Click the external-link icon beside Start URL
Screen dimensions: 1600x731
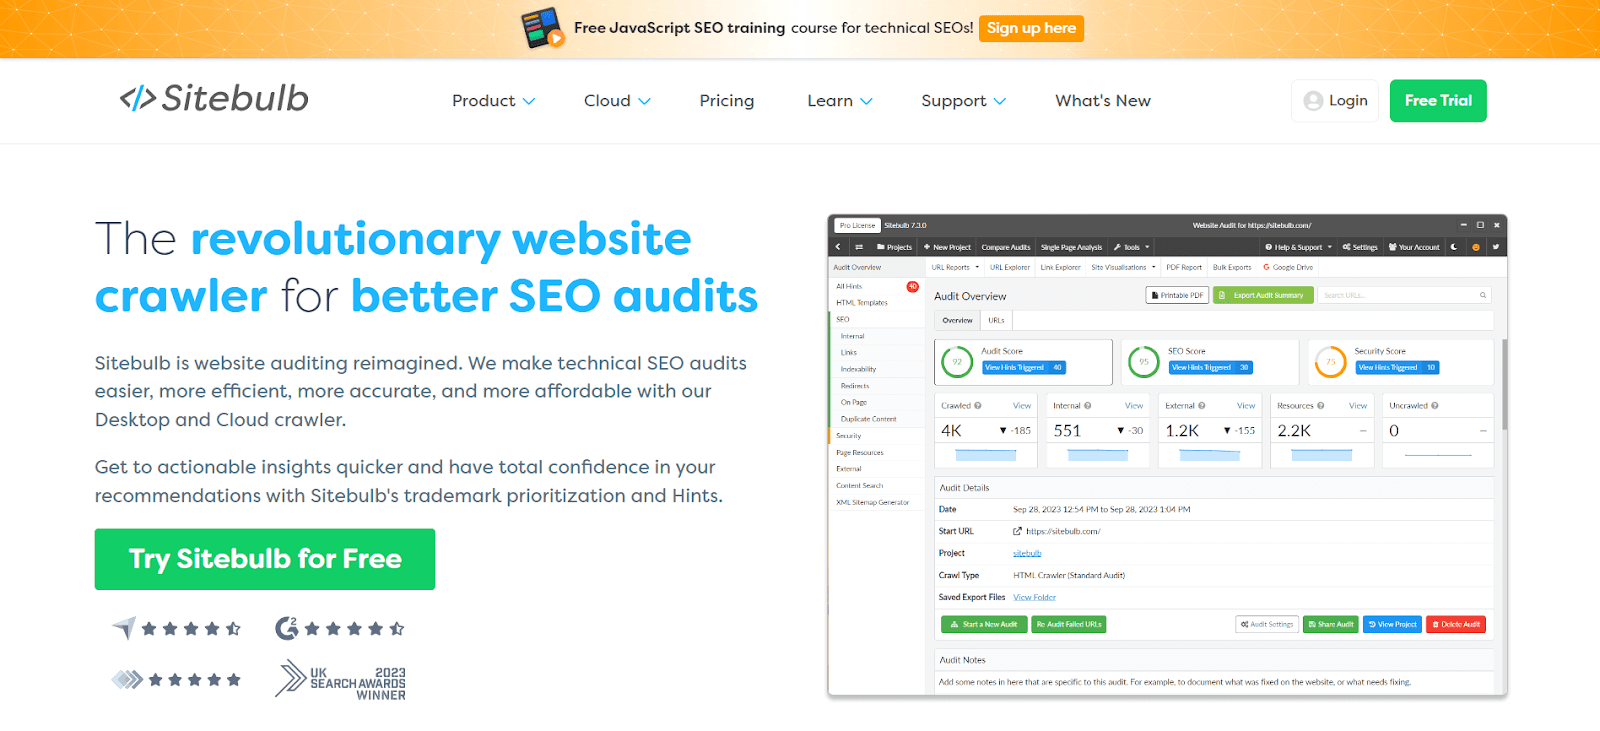[x=1018, y=531]
